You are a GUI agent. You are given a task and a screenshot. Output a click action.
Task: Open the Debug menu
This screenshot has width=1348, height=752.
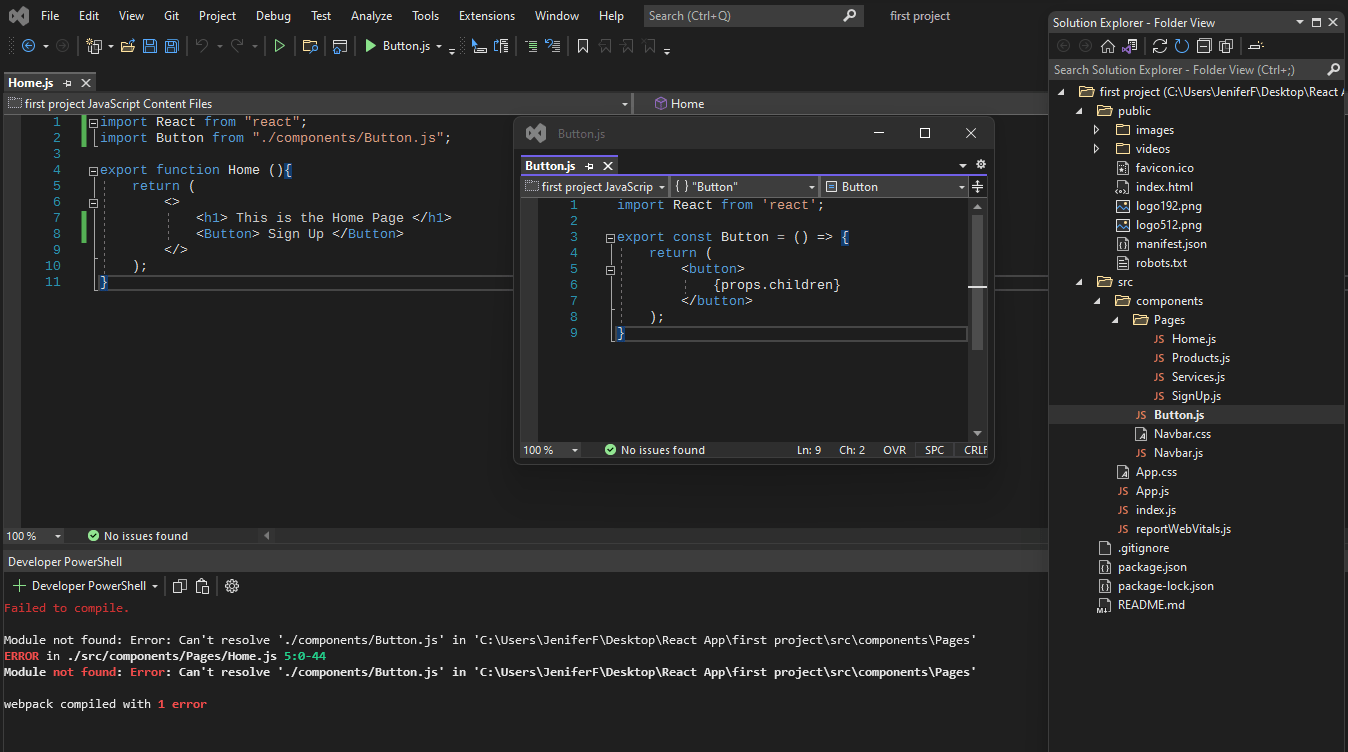273,16
